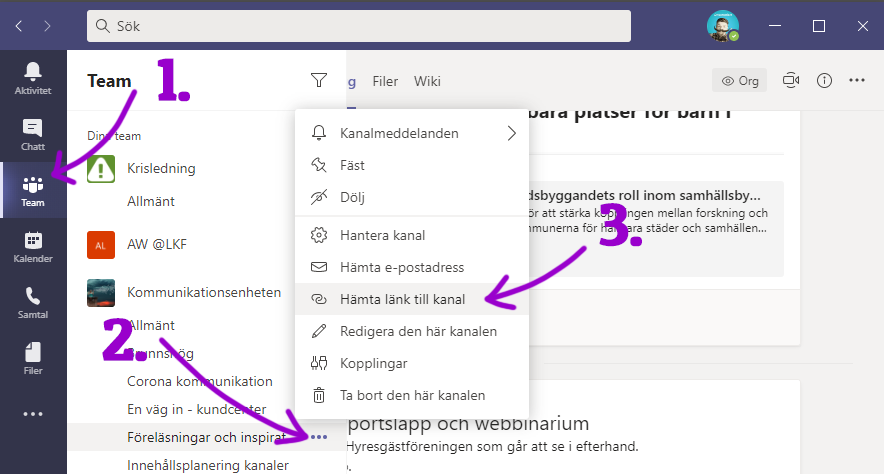This screenshot has height=474, width=884.
Task: Go back with the left arrow
Action: click(19, 26)
